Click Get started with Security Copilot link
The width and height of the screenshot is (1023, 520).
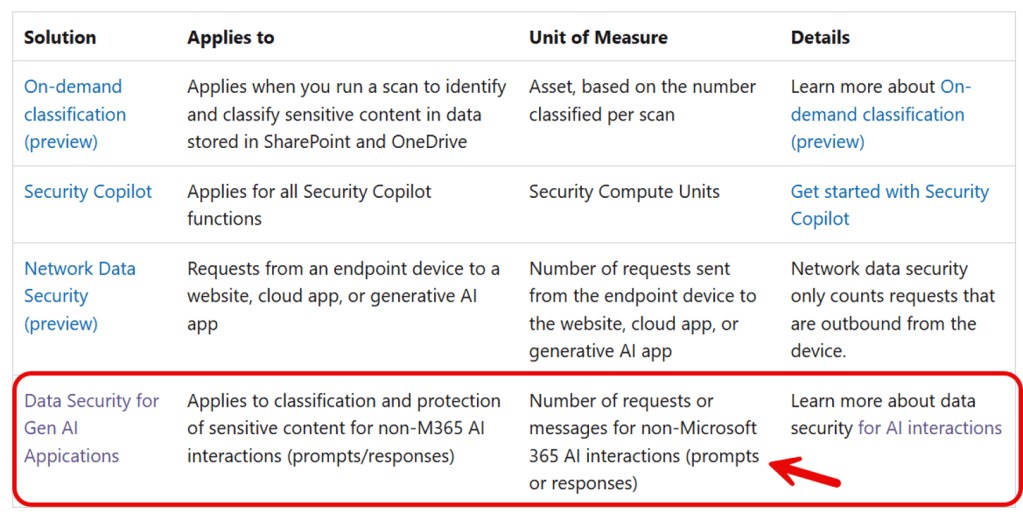click(x=889, y=205)
